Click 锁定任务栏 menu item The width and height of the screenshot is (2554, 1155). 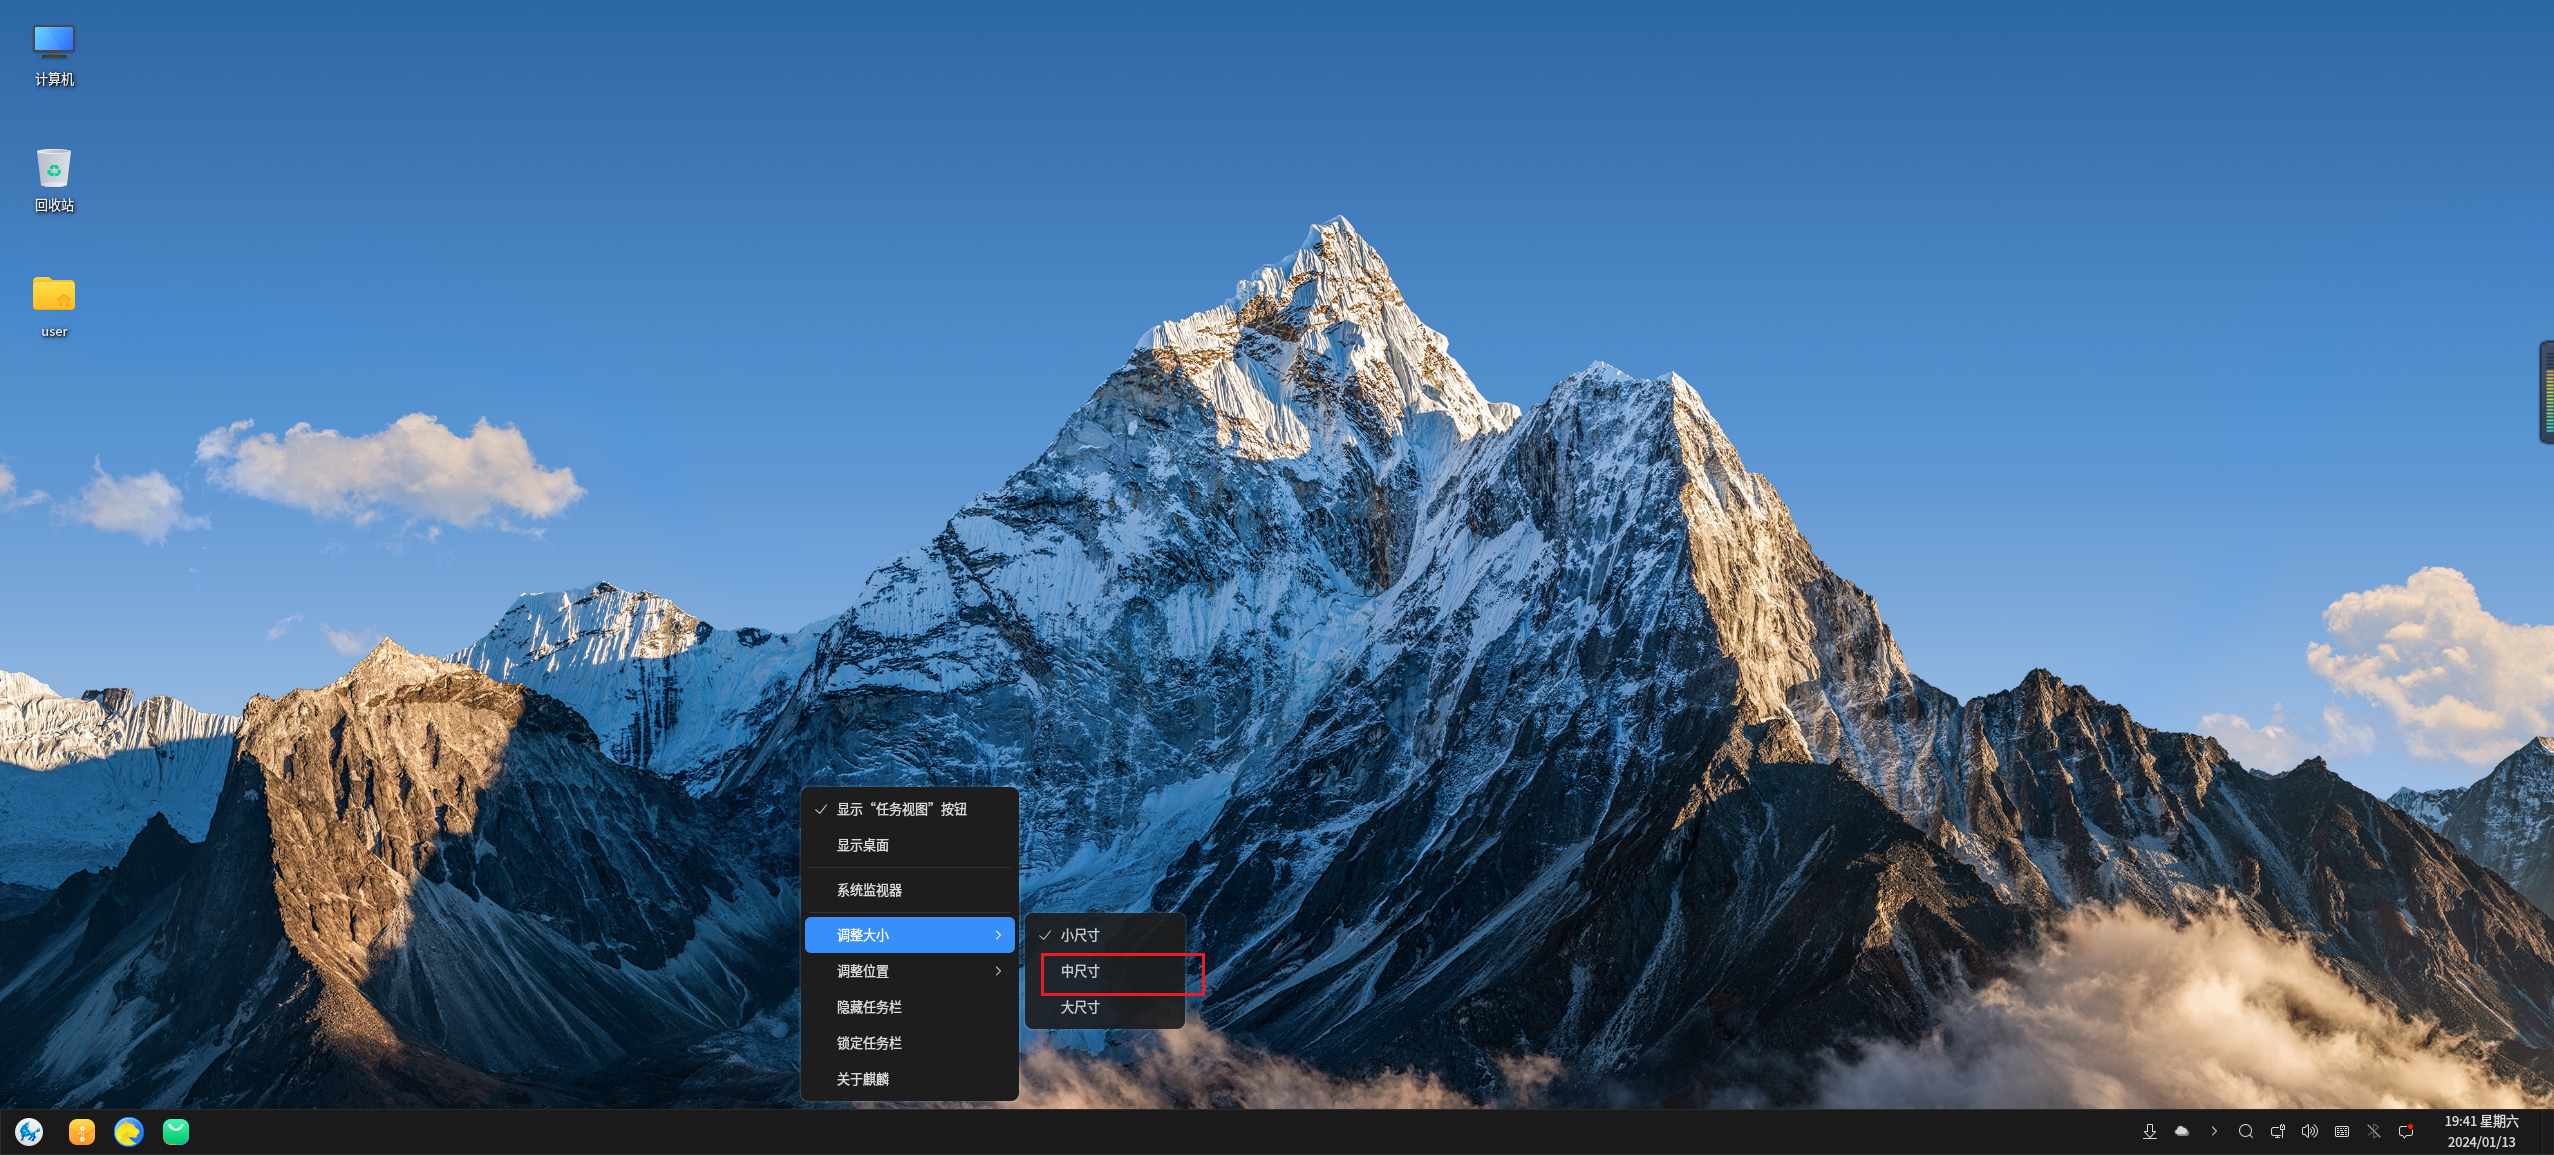[869, 1043]
